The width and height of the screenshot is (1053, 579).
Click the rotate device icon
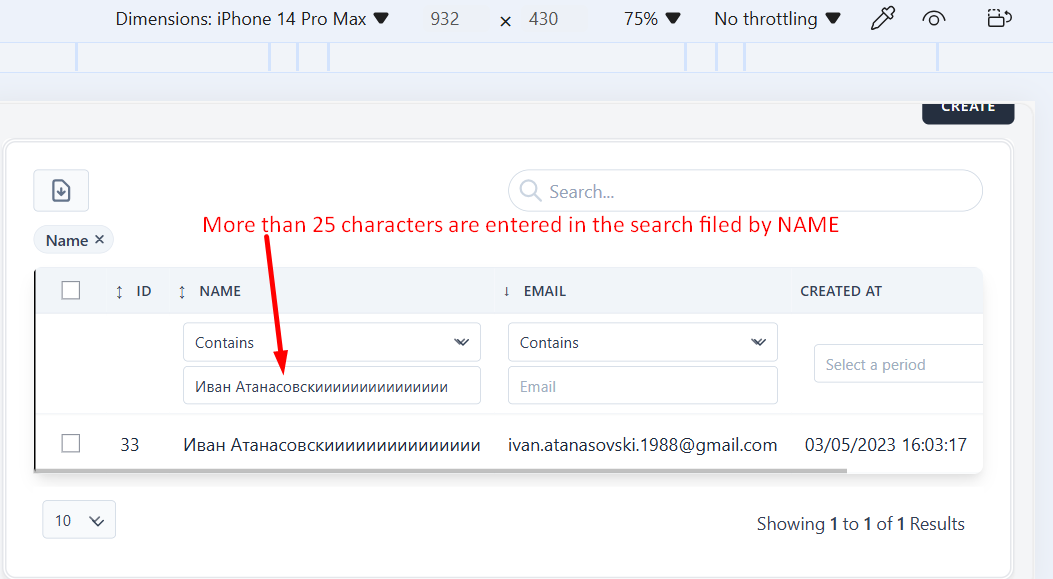tap(998, 19)
